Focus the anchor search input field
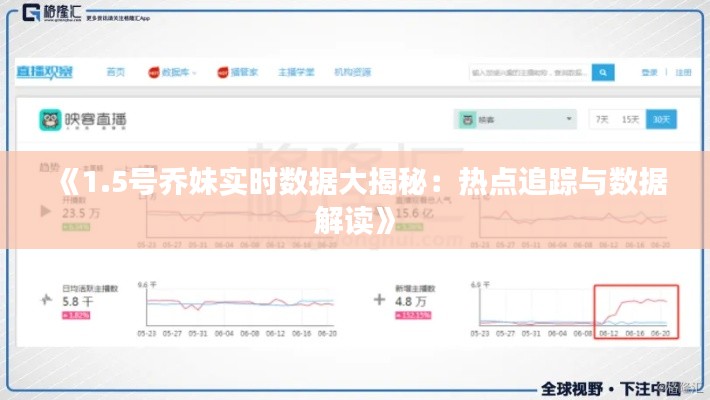Image resolution: width=710 pixels, height=400 pixels. click(530, 72)
